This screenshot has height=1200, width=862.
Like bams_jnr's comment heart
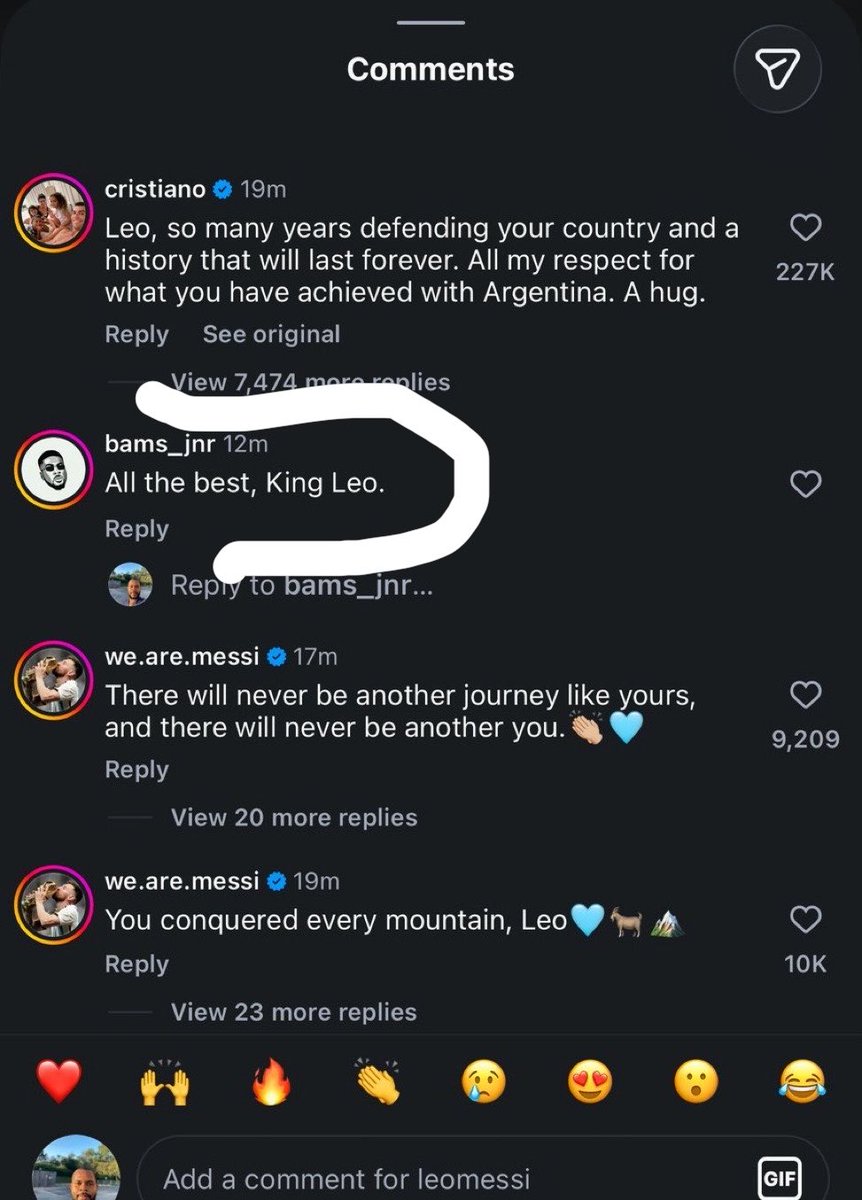(806, 484)
